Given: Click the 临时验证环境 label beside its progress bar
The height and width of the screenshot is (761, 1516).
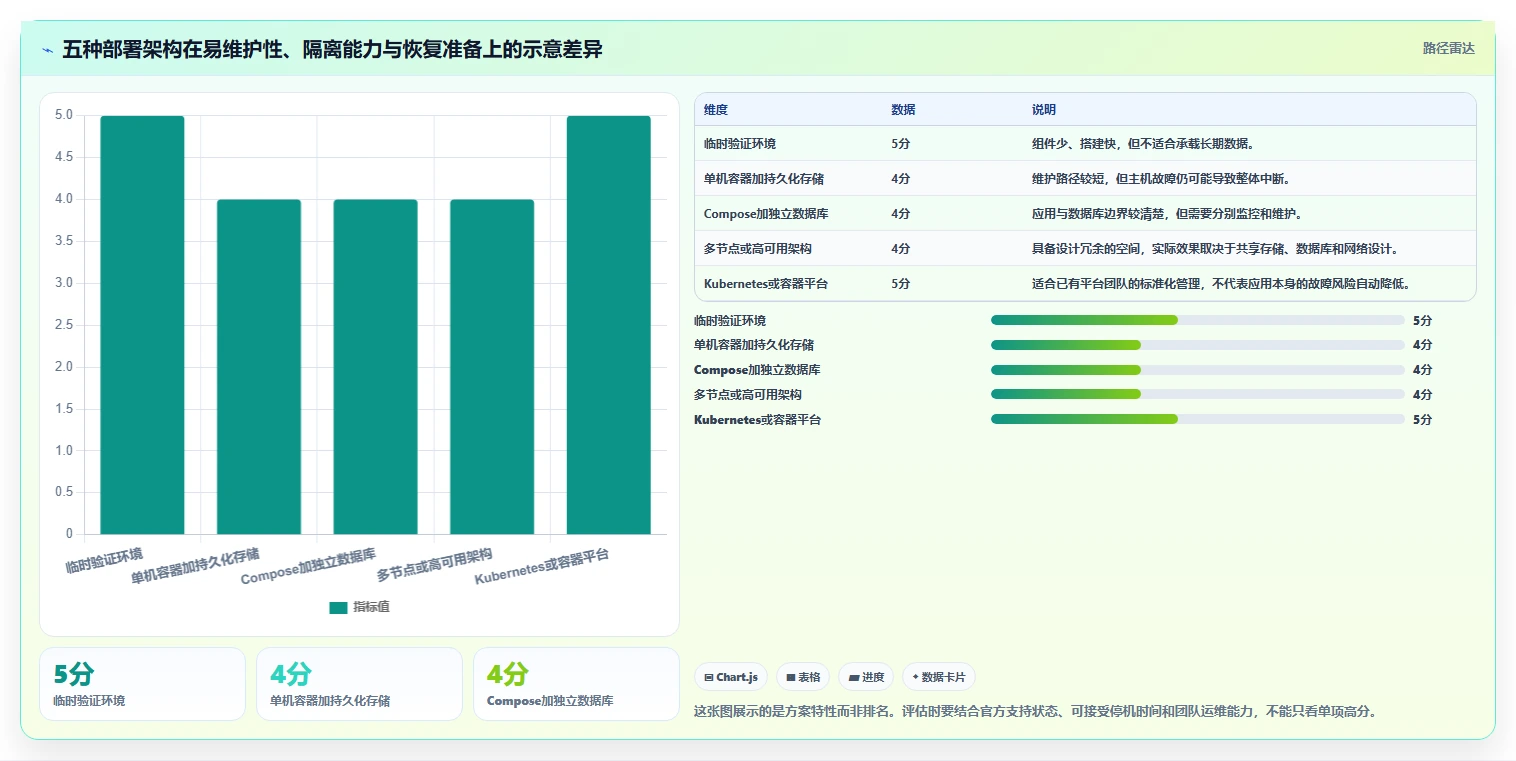Looking at the screenshot, I should [730, 321].
